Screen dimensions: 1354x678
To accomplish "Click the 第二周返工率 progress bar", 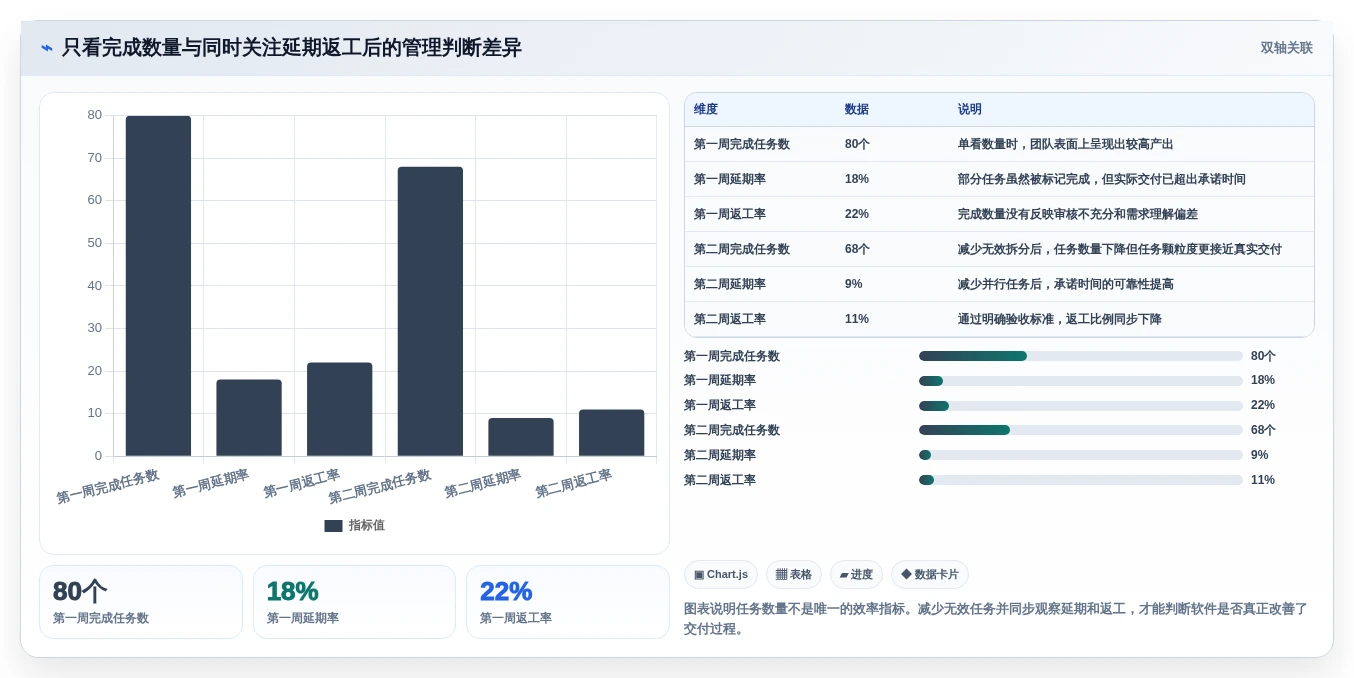I will coord(1081,480).
